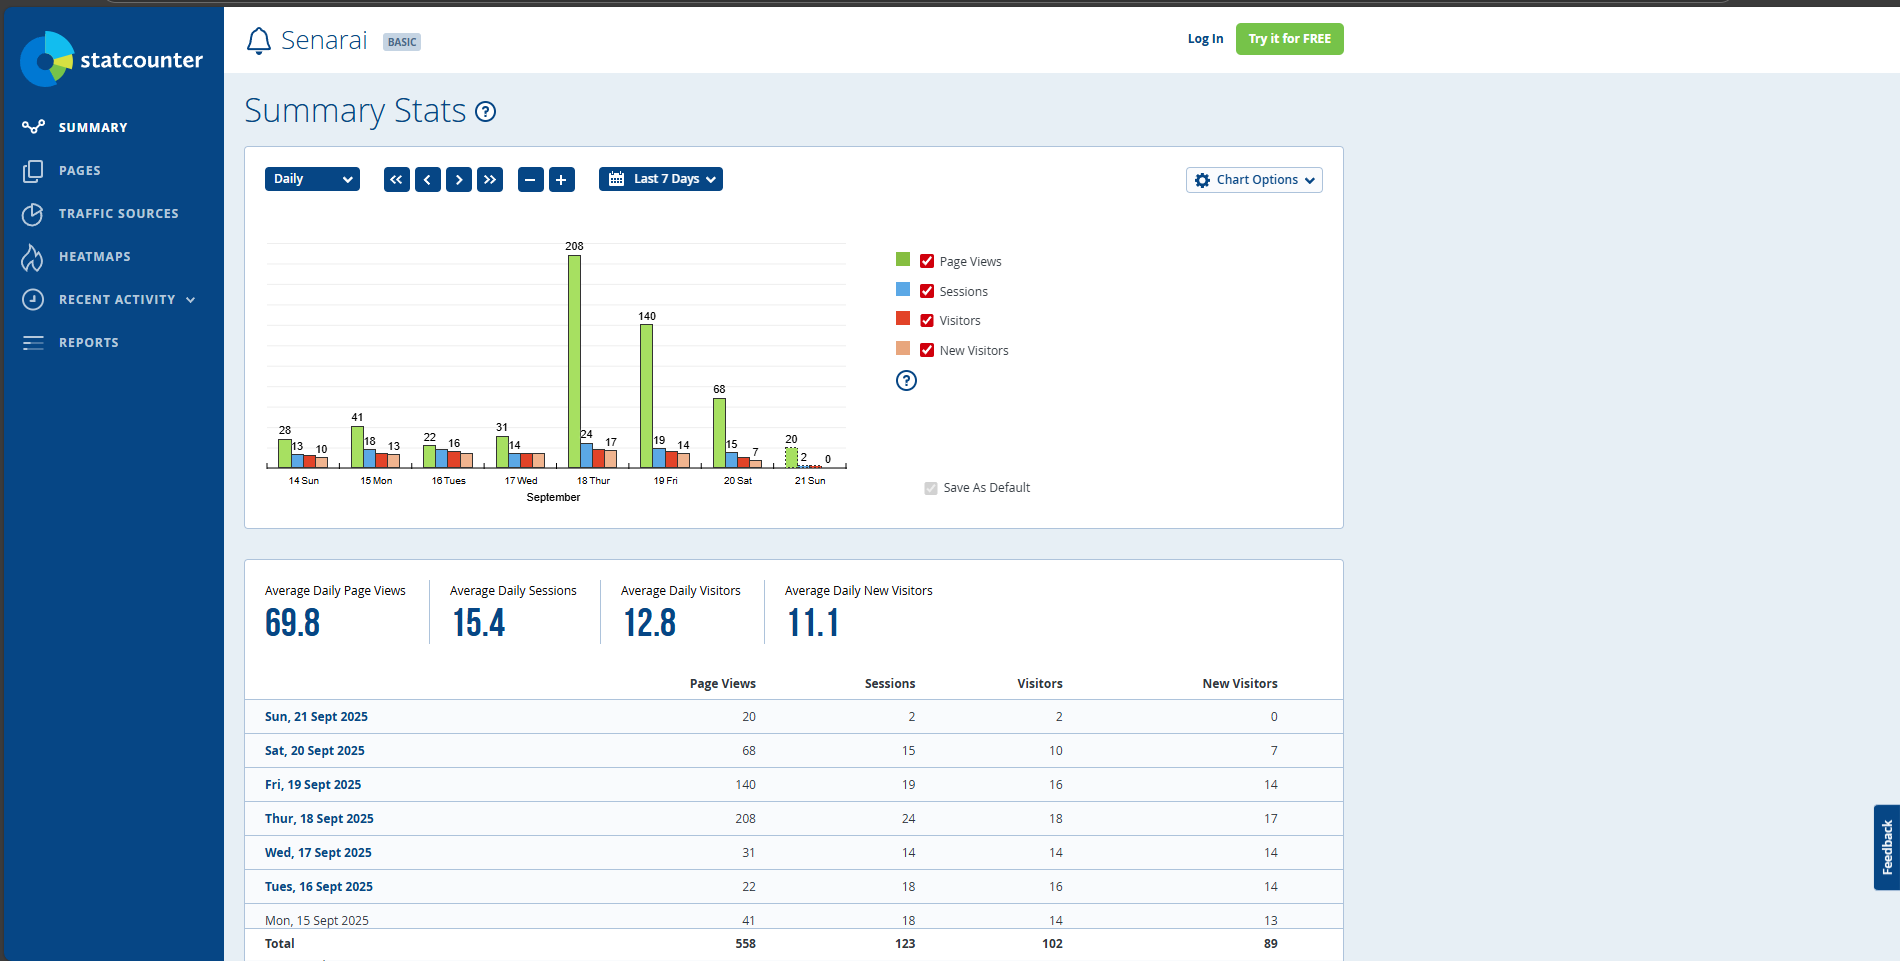Open the Daily frequency dropdown
The height and width of the screenshot is (961, 1900).
tap(312, 179)
